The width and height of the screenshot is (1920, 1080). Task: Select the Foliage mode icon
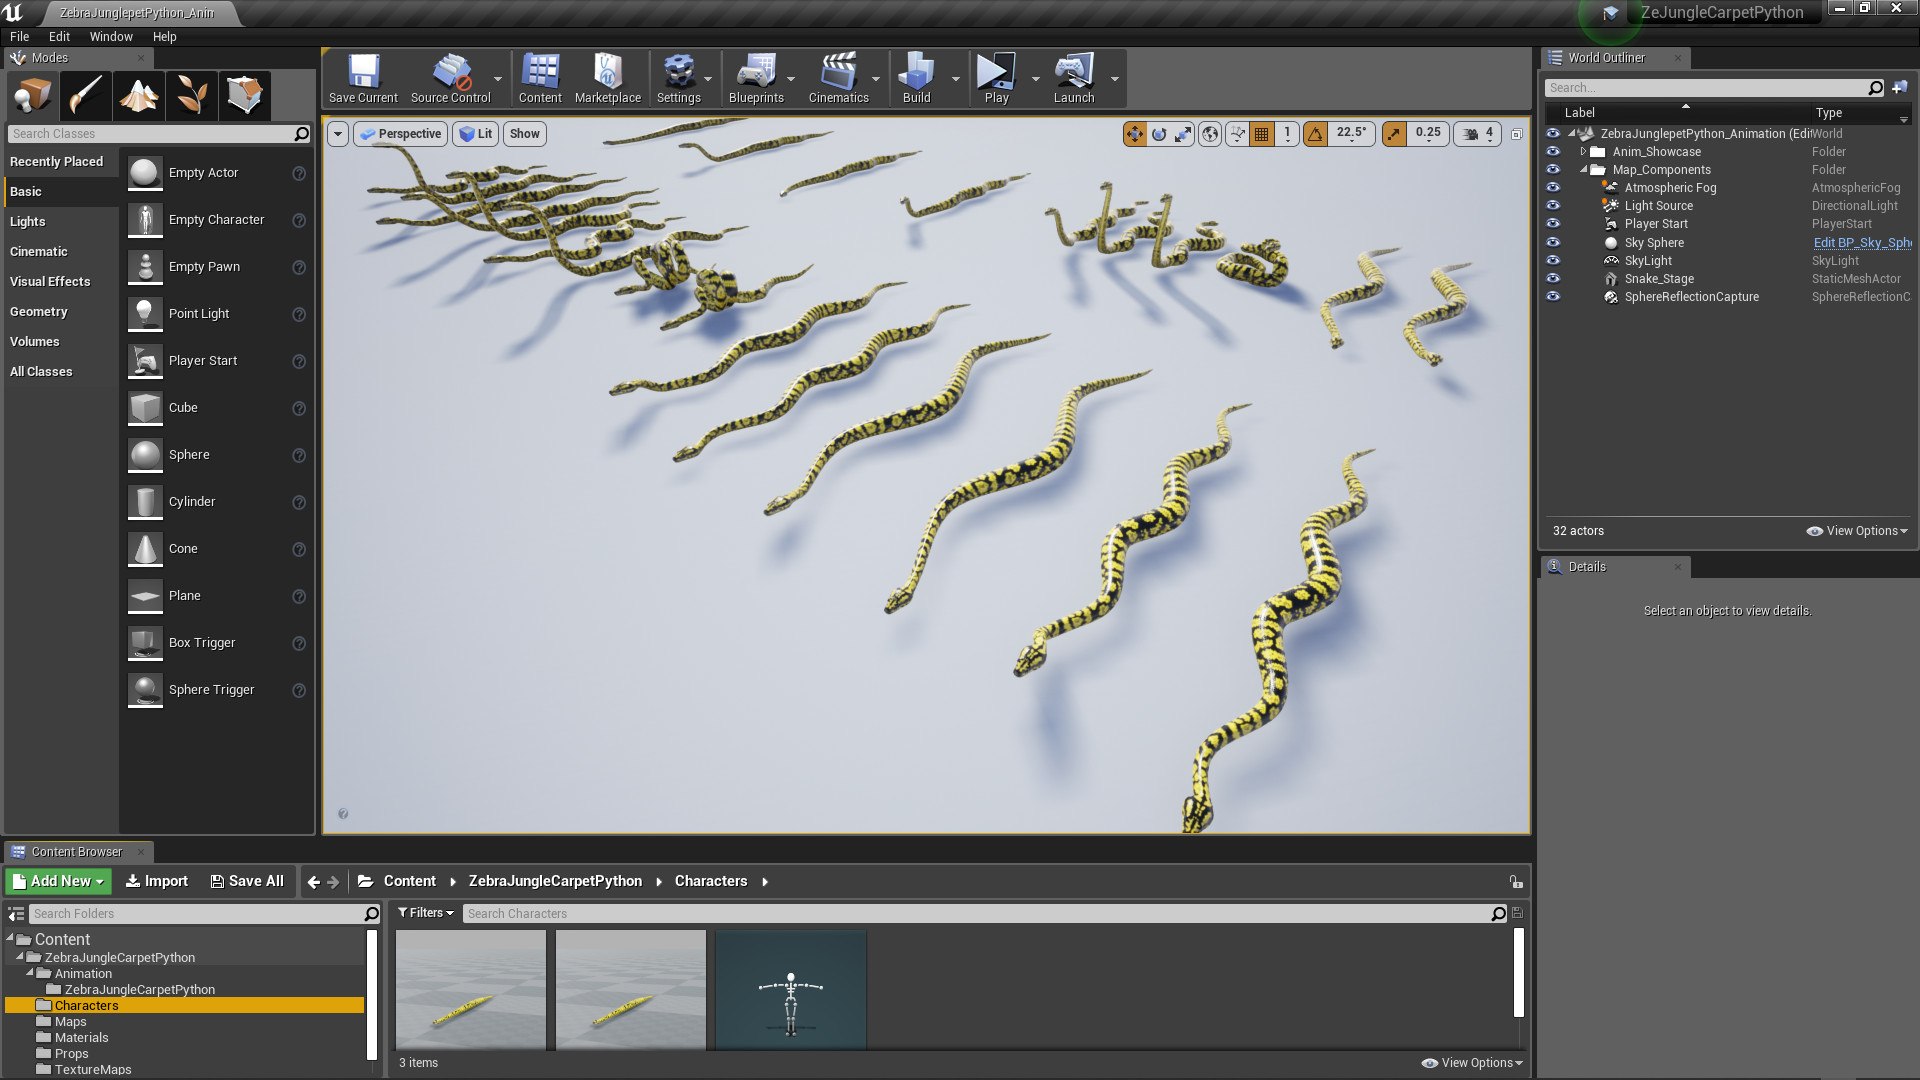coord(192,95)
